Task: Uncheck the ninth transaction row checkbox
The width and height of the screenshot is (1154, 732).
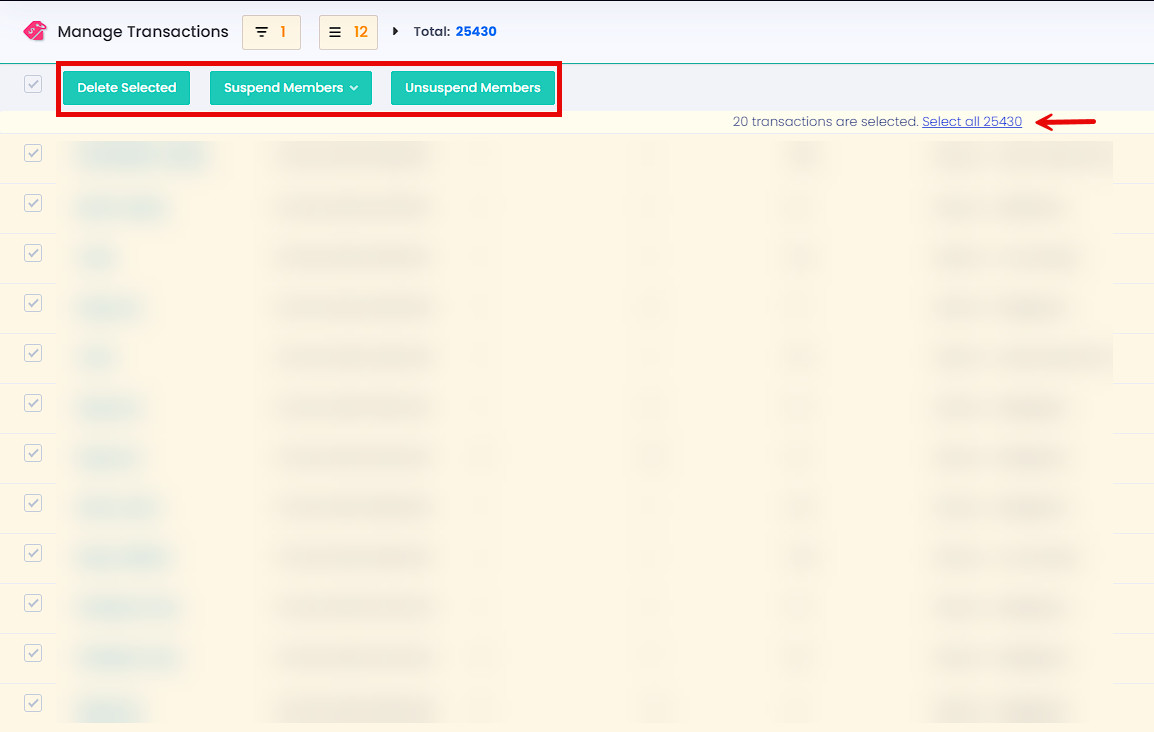Action: 33,553
